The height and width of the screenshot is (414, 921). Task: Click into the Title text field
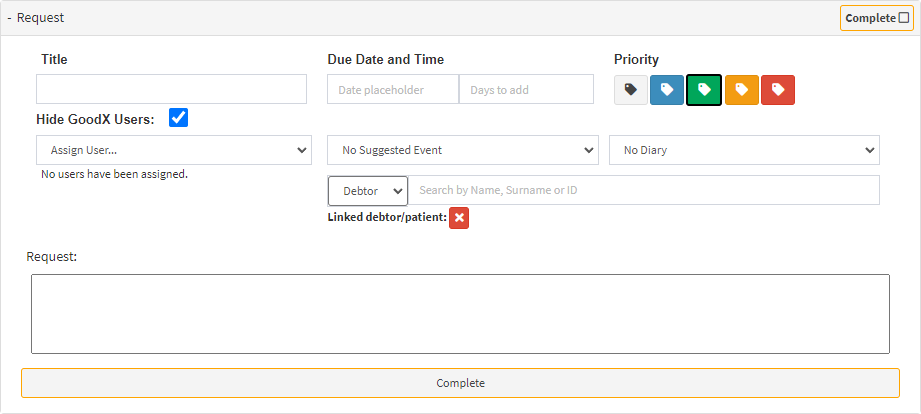[171, 89]
